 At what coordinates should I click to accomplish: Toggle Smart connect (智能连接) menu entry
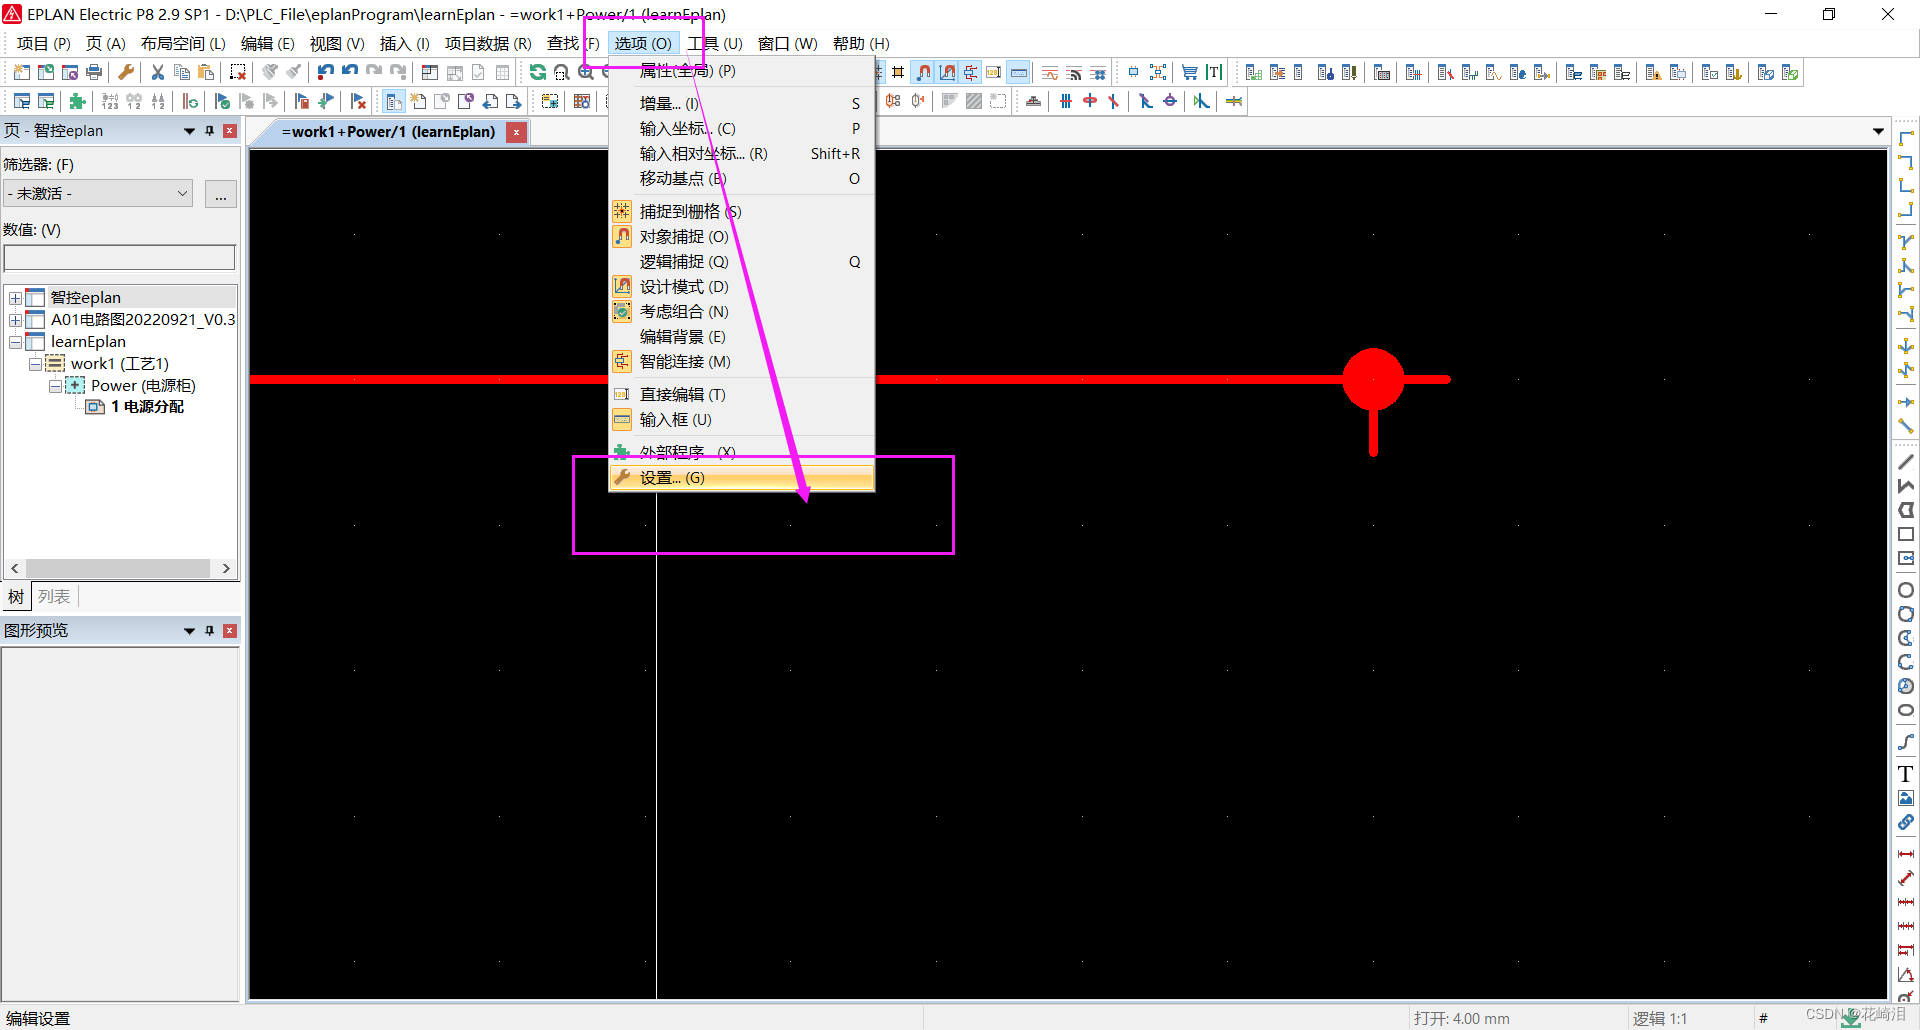coord(741,361)
